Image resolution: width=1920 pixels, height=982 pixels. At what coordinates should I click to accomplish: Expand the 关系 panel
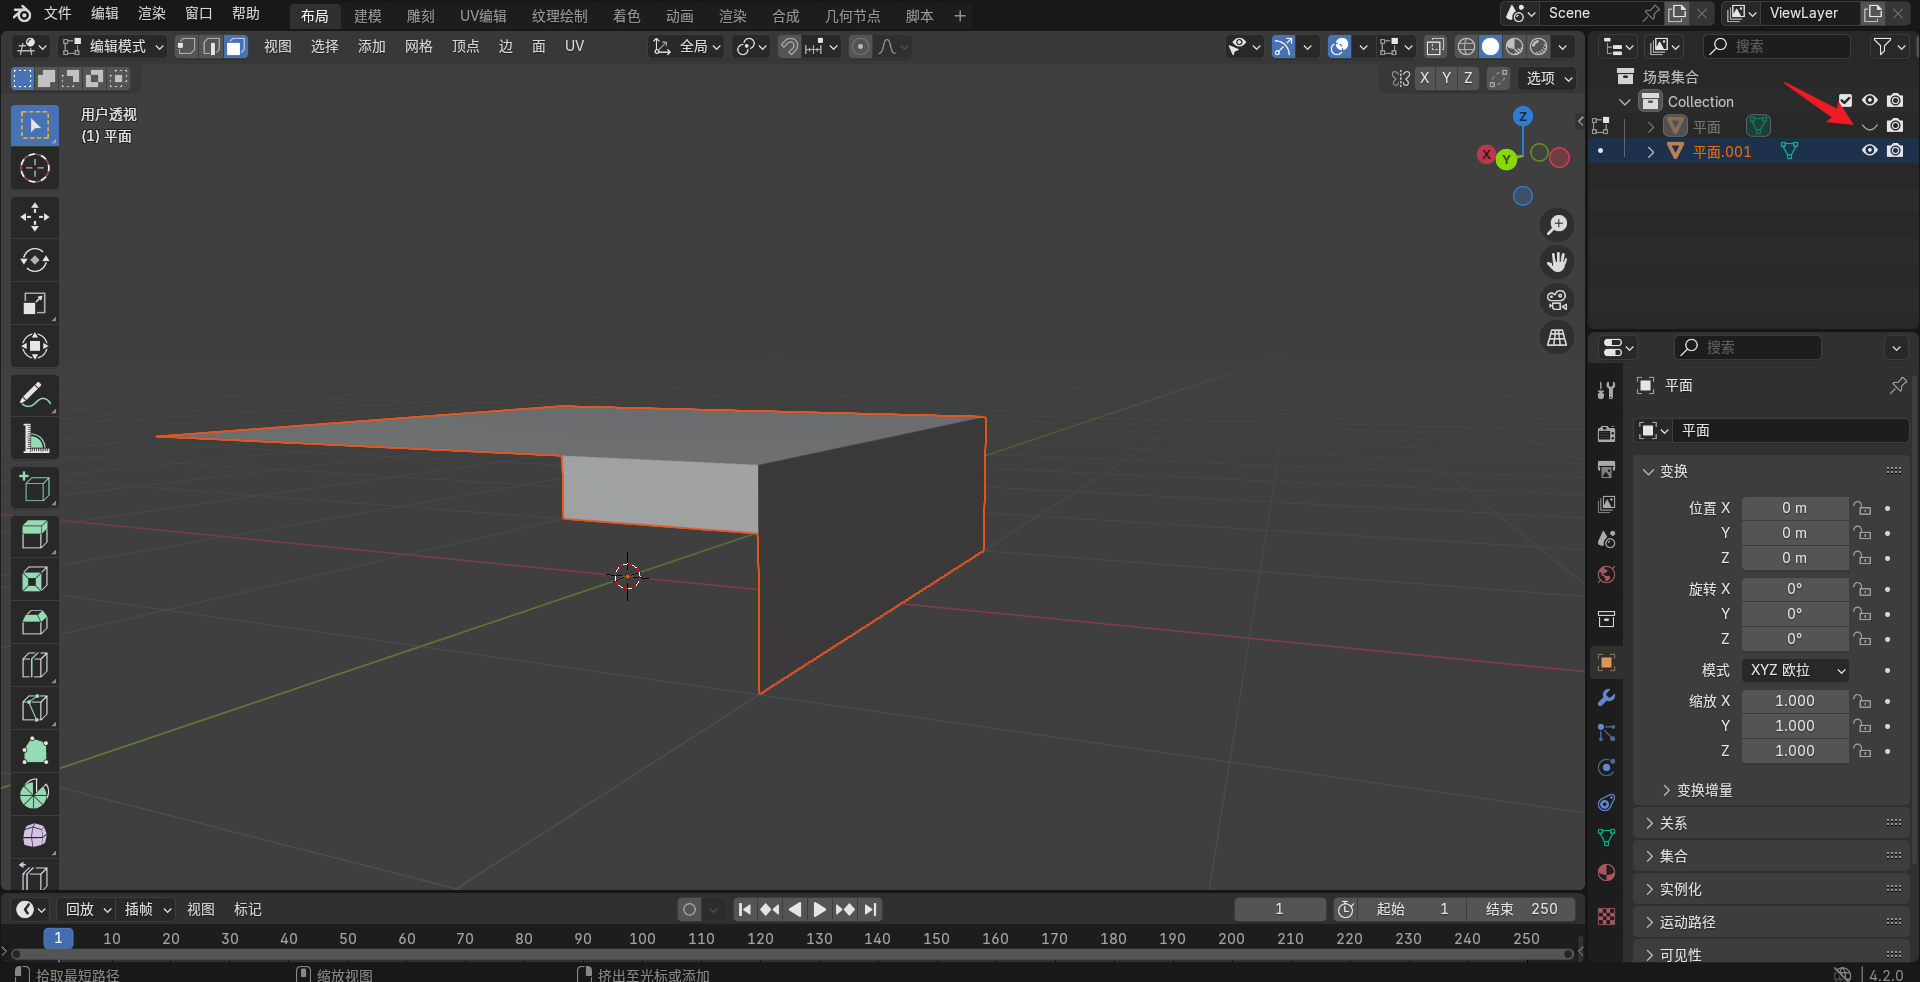(x=1772, y=823)
